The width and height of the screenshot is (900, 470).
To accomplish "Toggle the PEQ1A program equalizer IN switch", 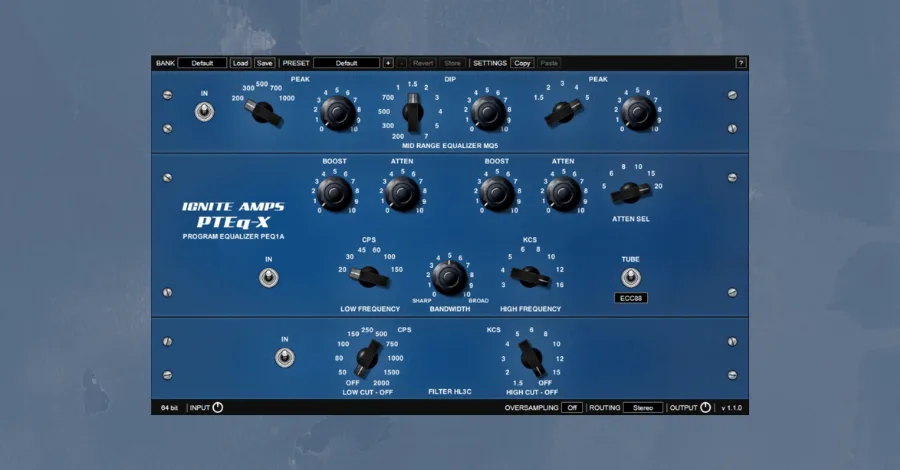I will 269,278.
